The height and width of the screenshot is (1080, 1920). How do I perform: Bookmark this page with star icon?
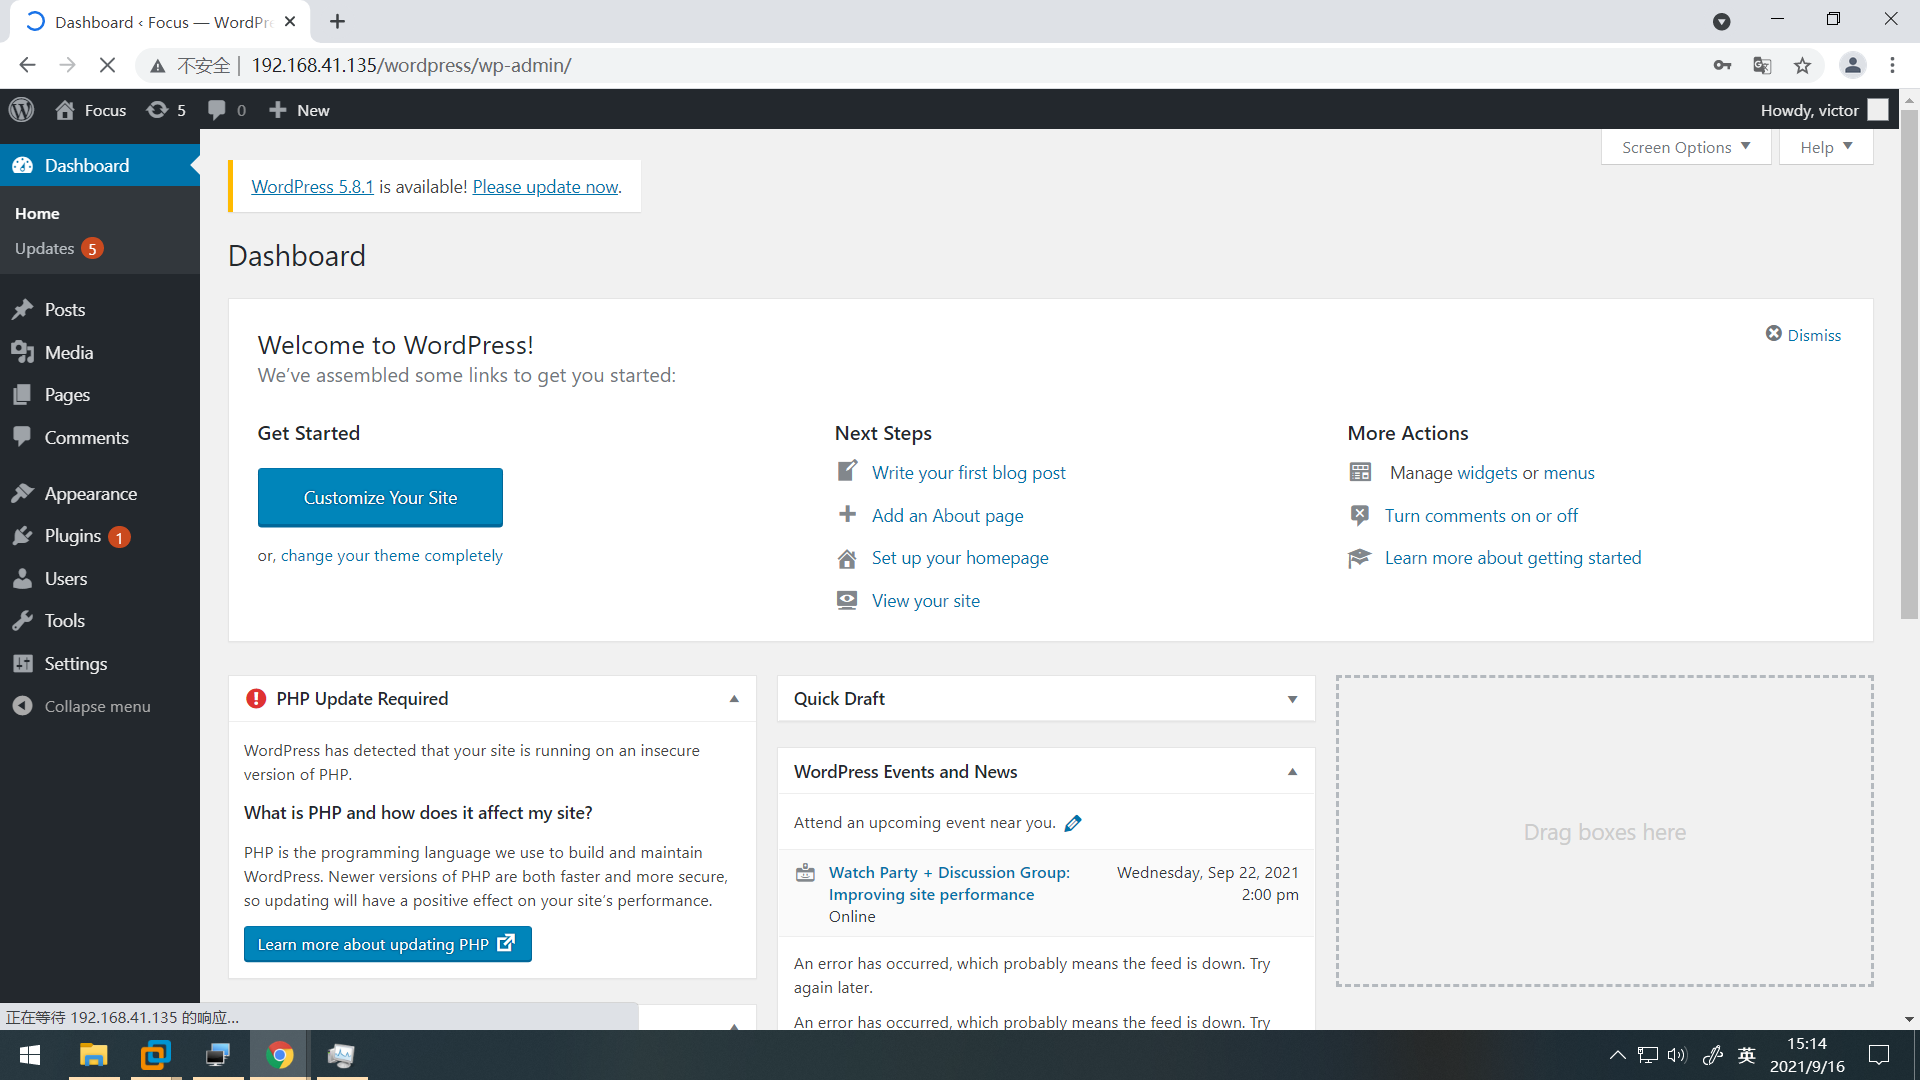point(1802,66)
